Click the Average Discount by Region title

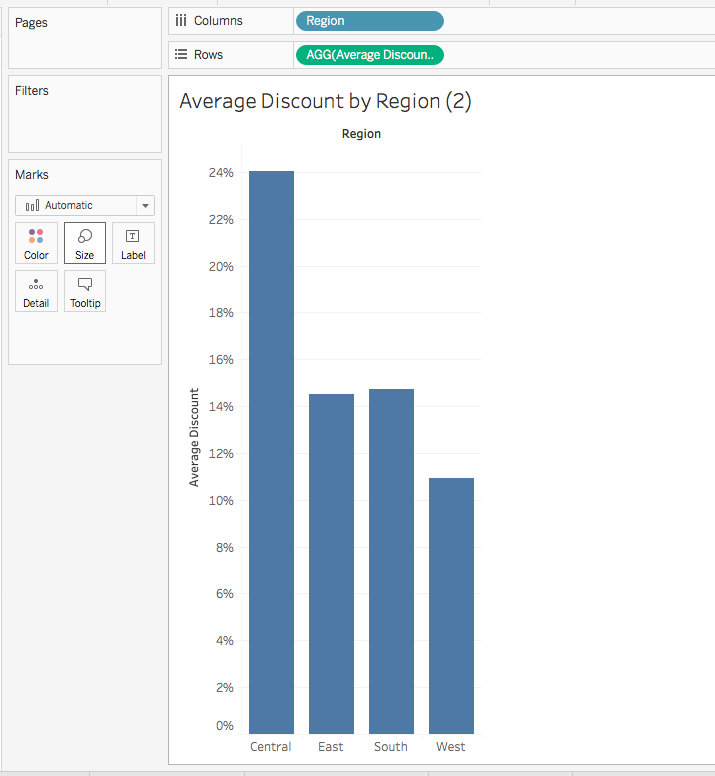[x=325, y=101]
